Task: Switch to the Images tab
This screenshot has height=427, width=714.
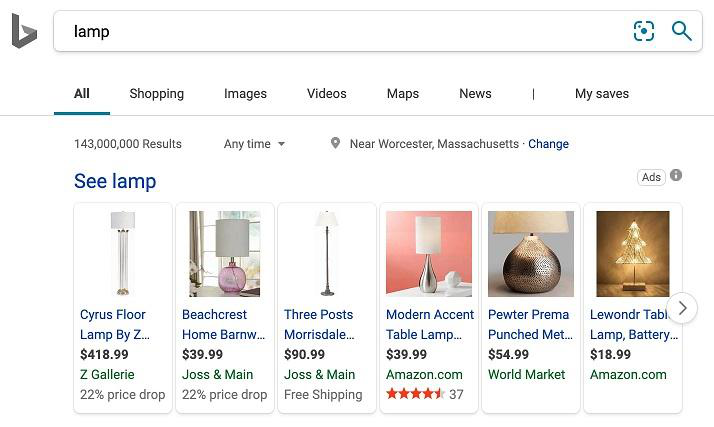Action: click(x=245, y=94)
